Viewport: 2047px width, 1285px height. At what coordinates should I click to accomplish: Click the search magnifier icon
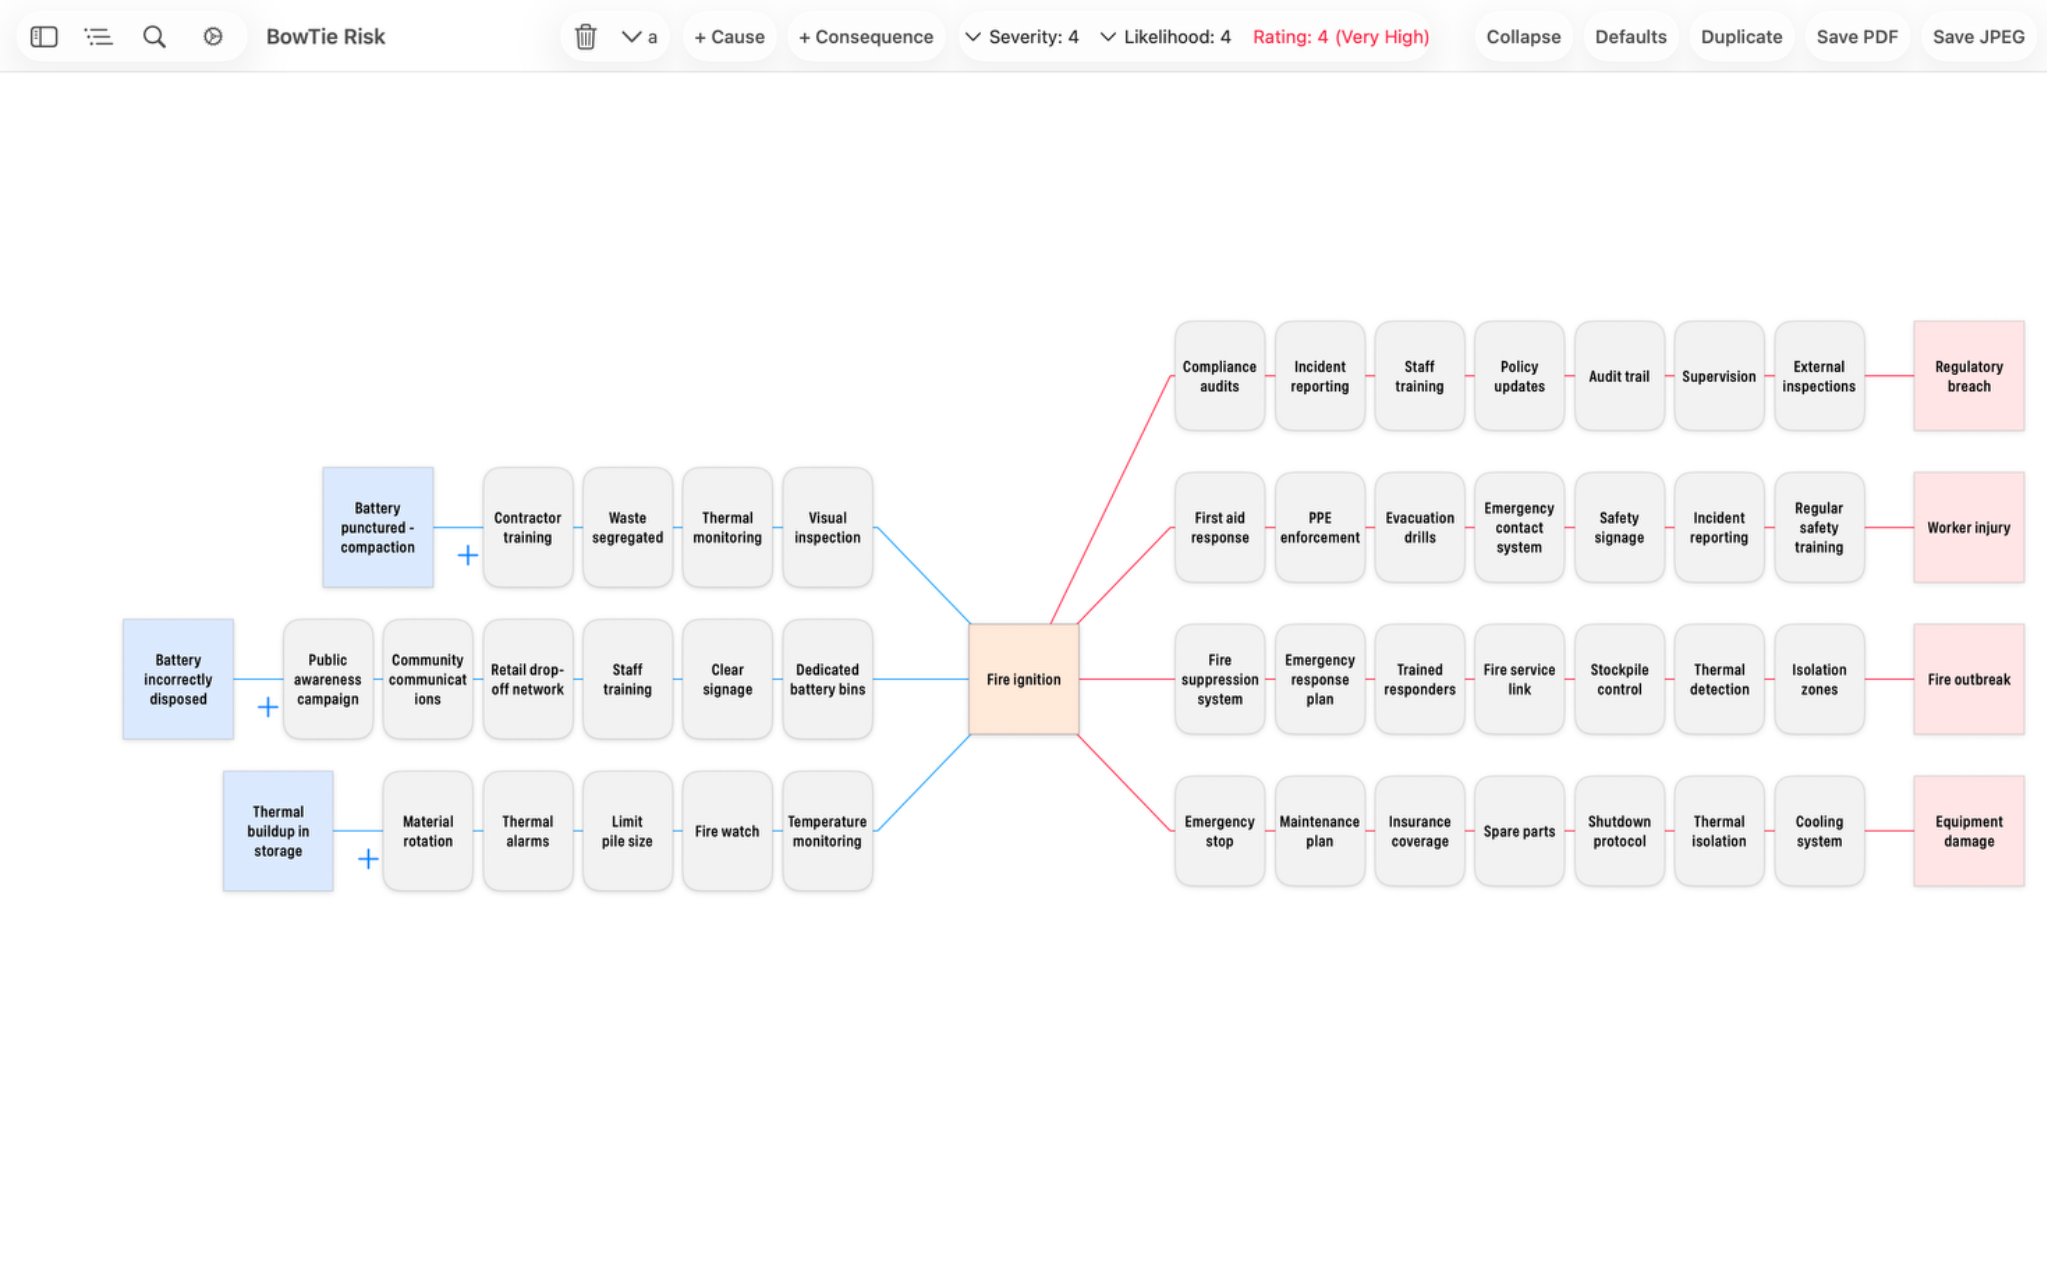pyautogui.click(x=154, y=37)
